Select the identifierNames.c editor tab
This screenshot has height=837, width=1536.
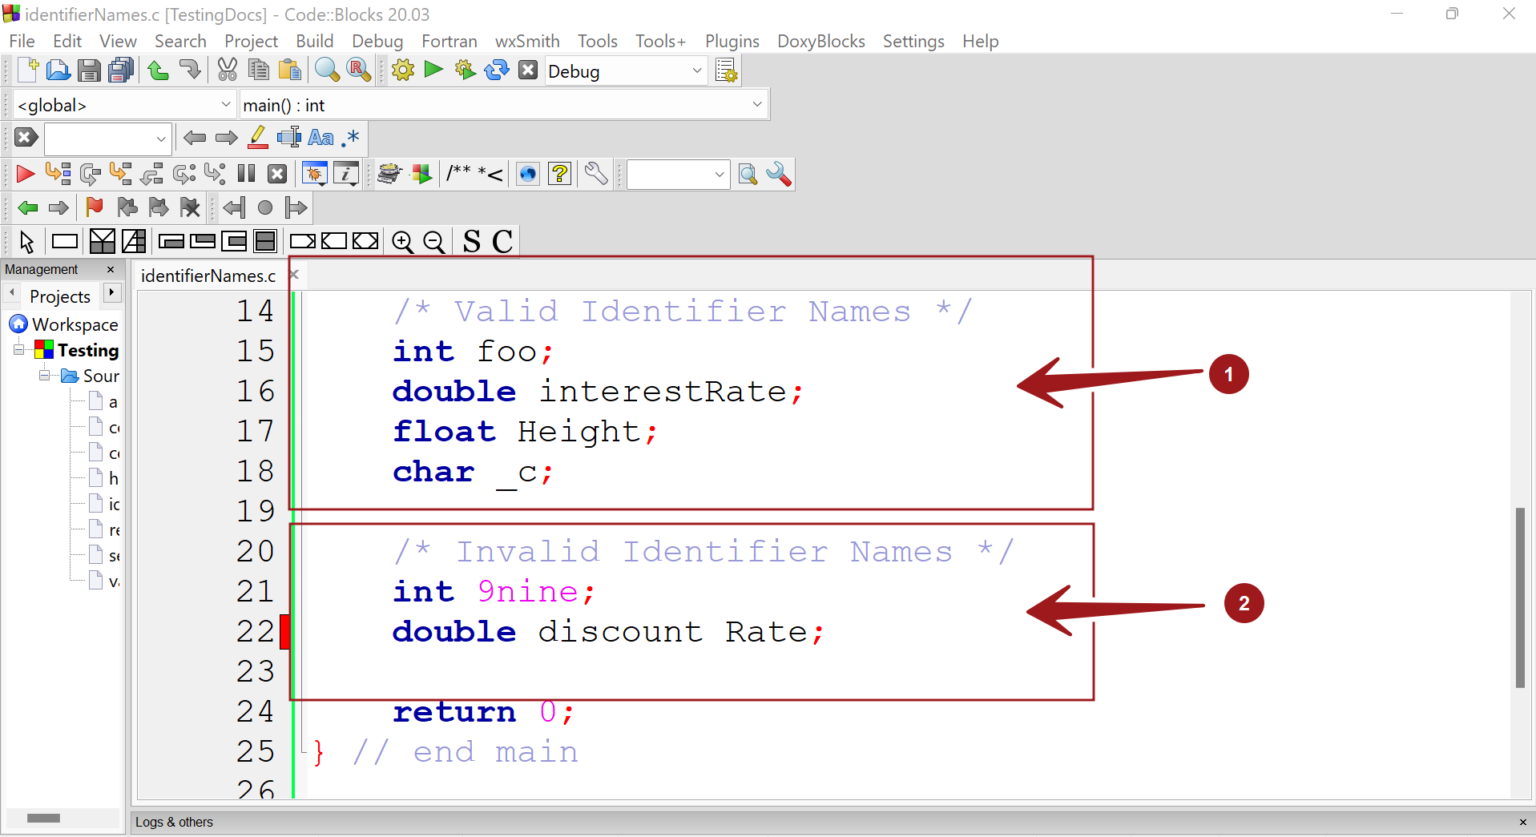[209, 276]
